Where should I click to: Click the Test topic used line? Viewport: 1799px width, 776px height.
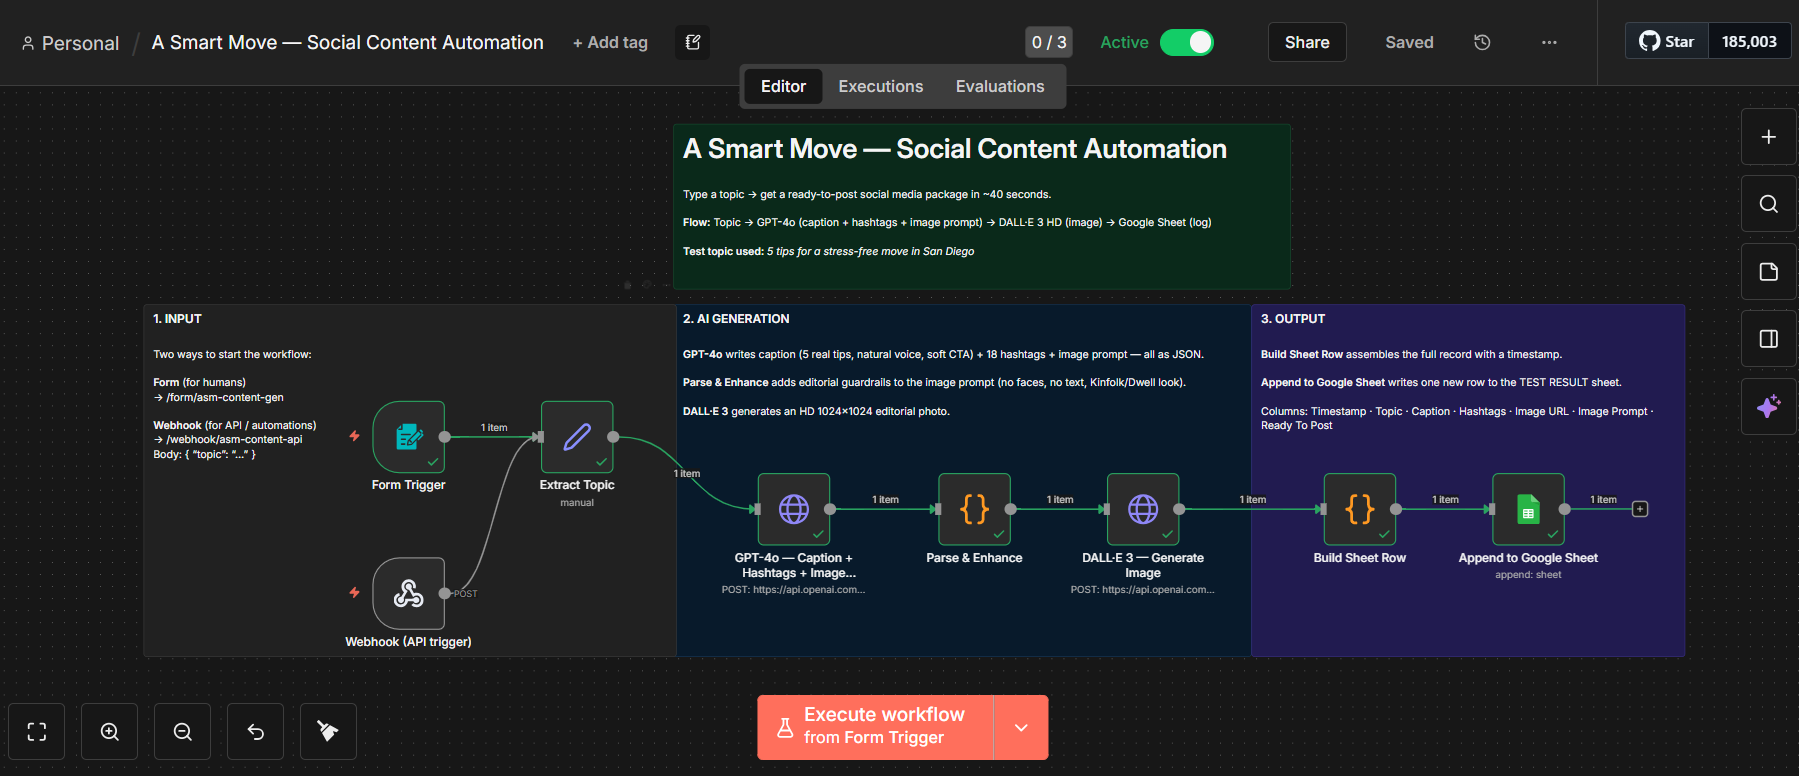(828, 252)
